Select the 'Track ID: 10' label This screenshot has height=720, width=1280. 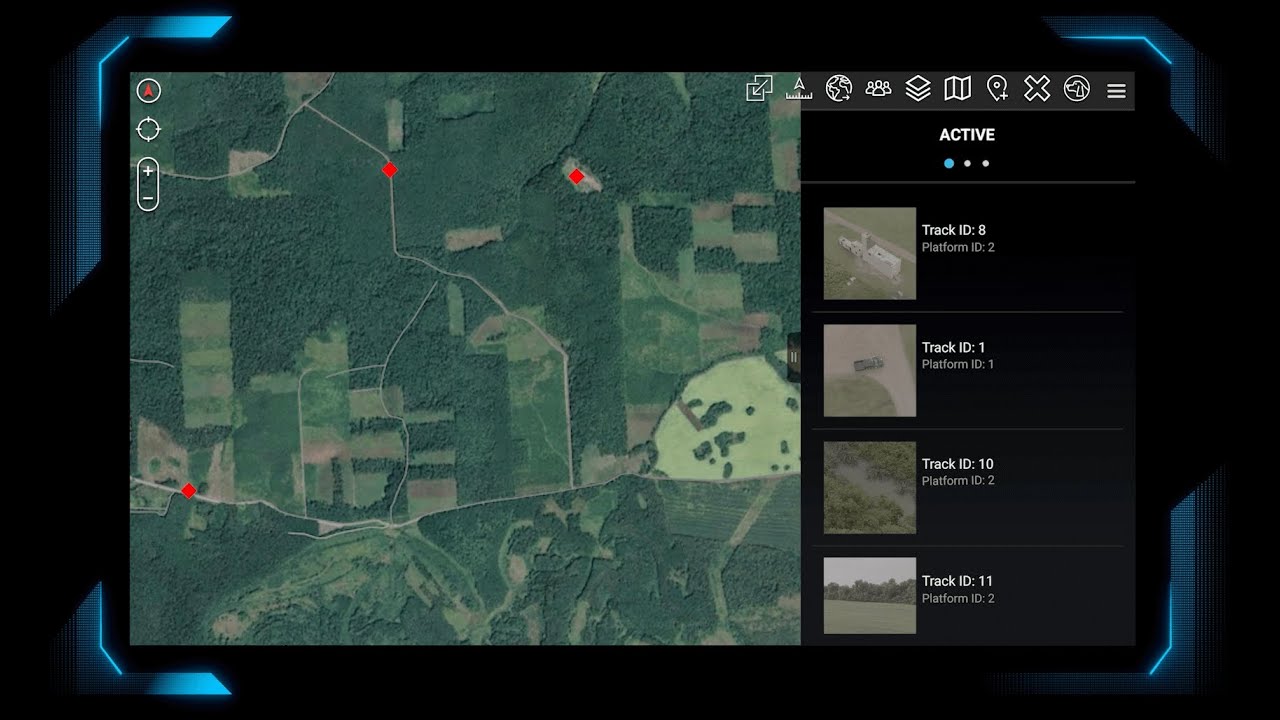click(958, 464)
